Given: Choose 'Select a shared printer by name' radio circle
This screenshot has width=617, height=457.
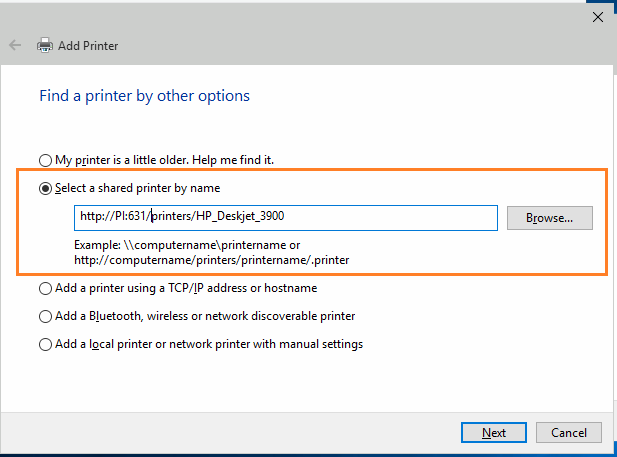Looking at the screenshot, I should pyautogui.click(x=45, y=188).
